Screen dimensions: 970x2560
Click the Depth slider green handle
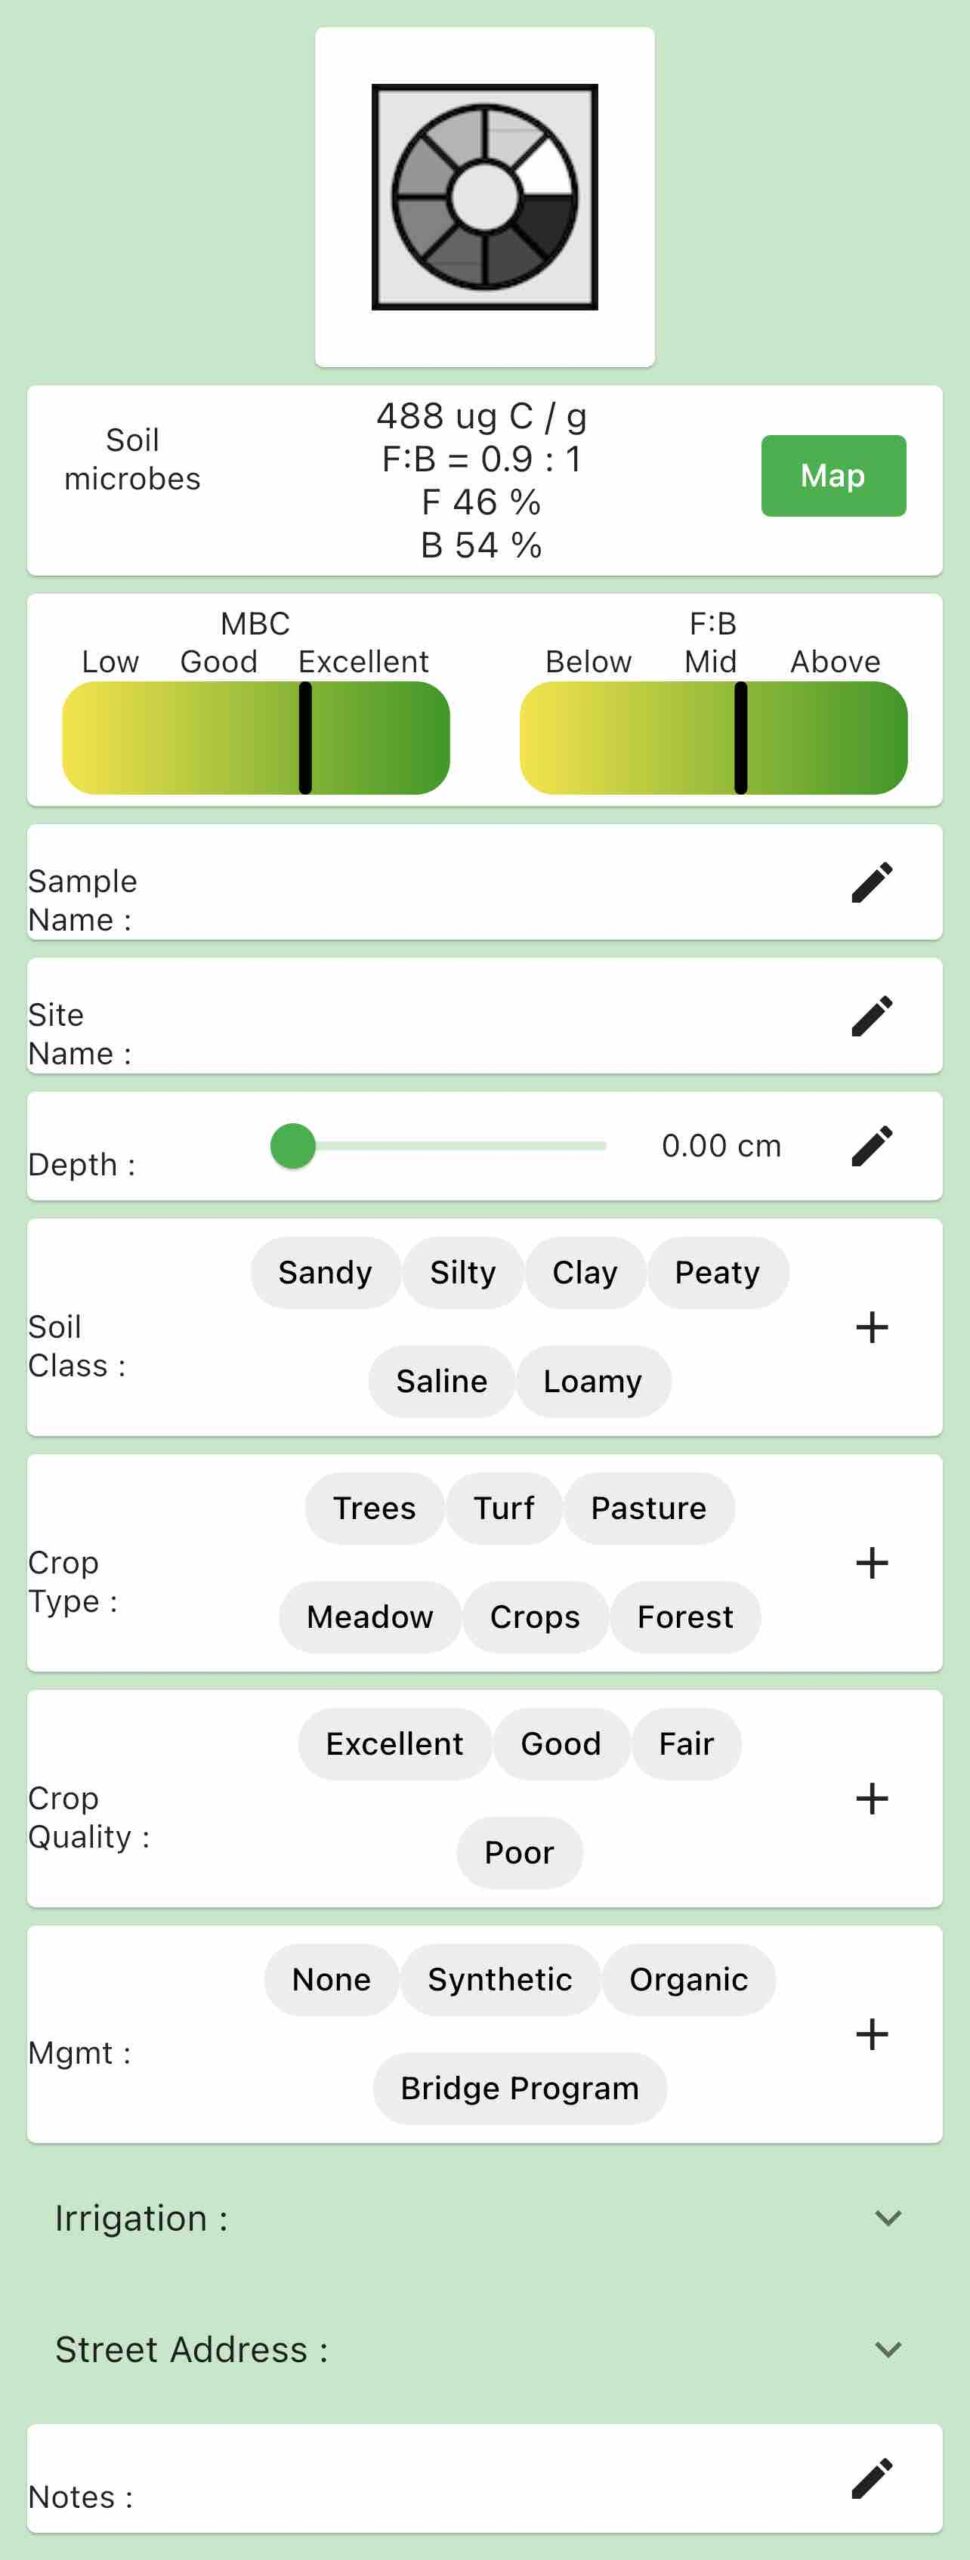click(293, 1146)
